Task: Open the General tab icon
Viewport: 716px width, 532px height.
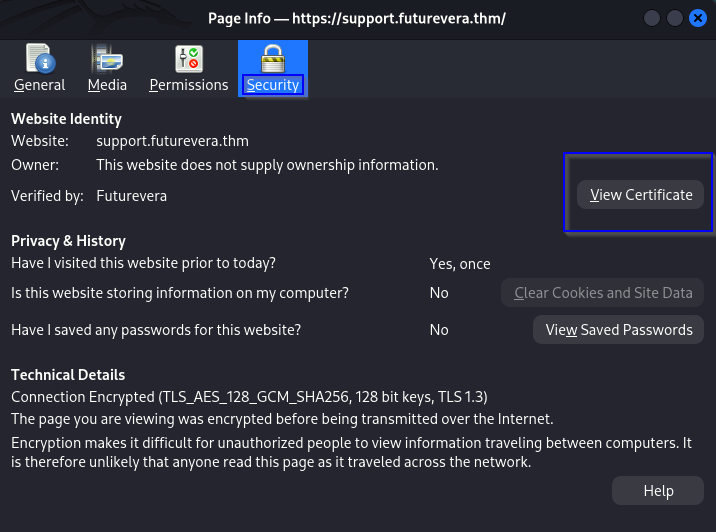Action: tap(39, 60)
